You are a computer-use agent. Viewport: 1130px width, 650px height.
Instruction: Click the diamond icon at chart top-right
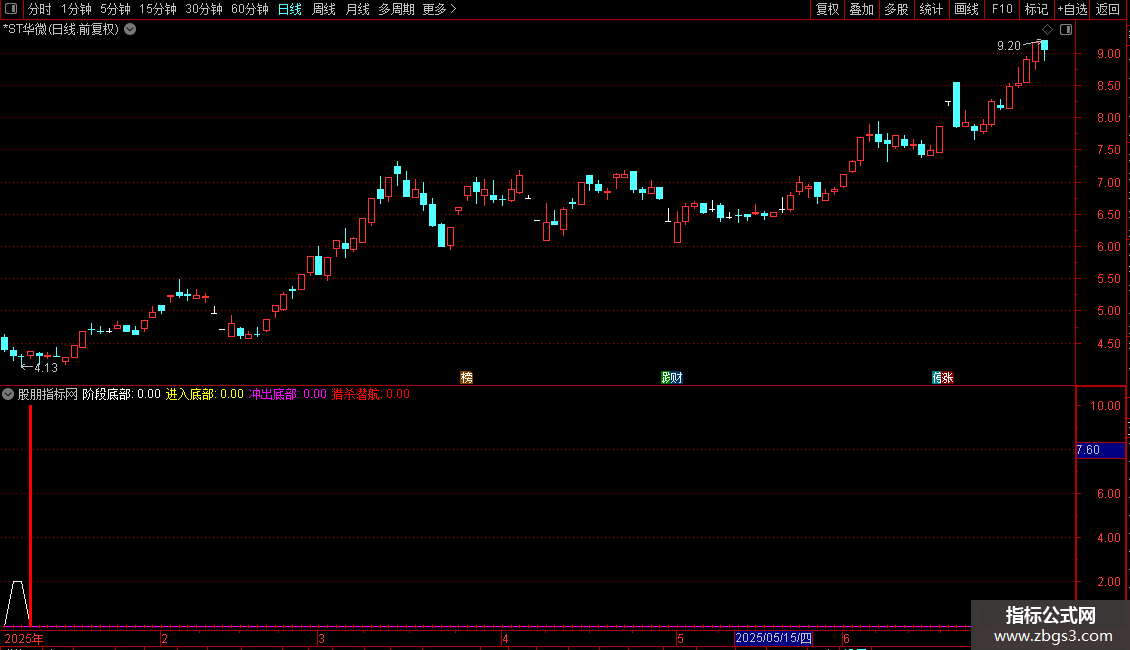tap(1048, 30)
